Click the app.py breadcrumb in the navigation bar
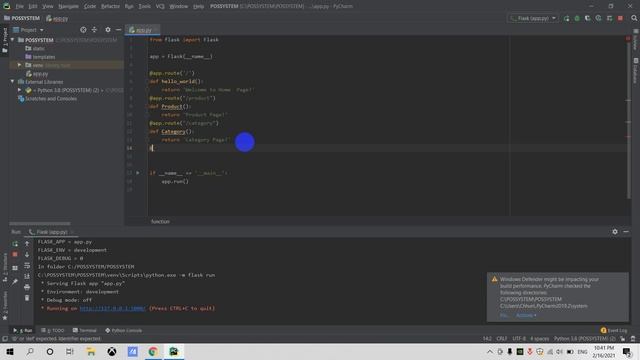This screenshot has height=360, width=640. click(57, 19)
